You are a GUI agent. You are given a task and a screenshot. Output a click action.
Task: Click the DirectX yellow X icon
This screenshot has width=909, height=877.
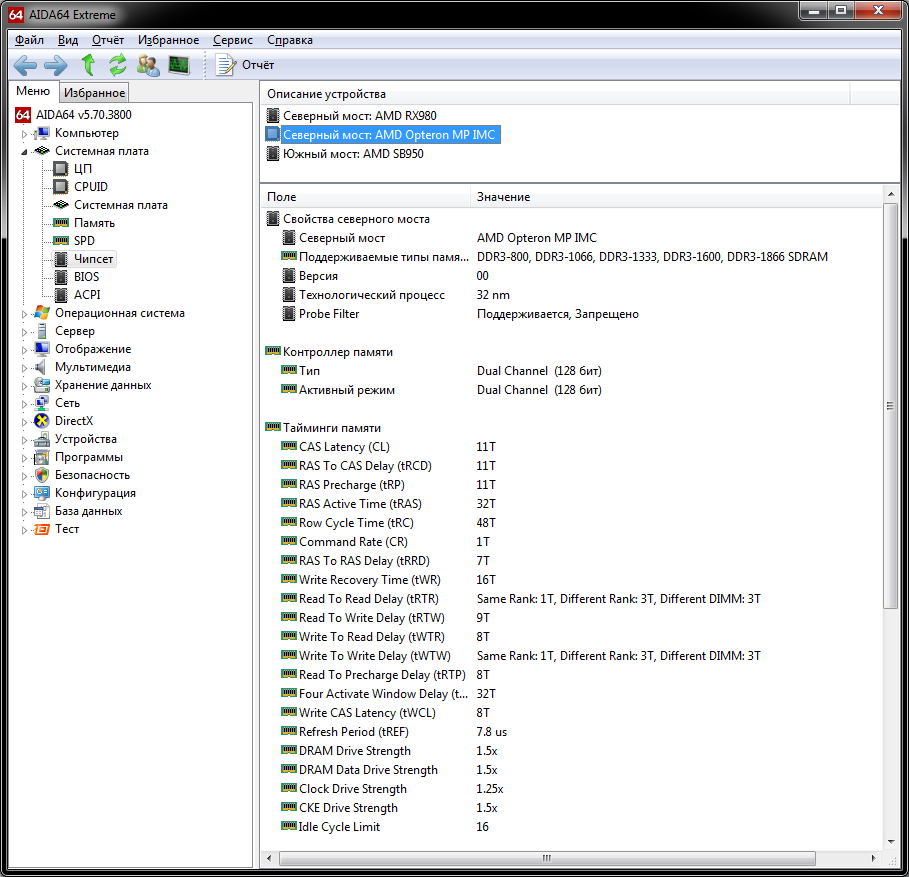[42, 421]
